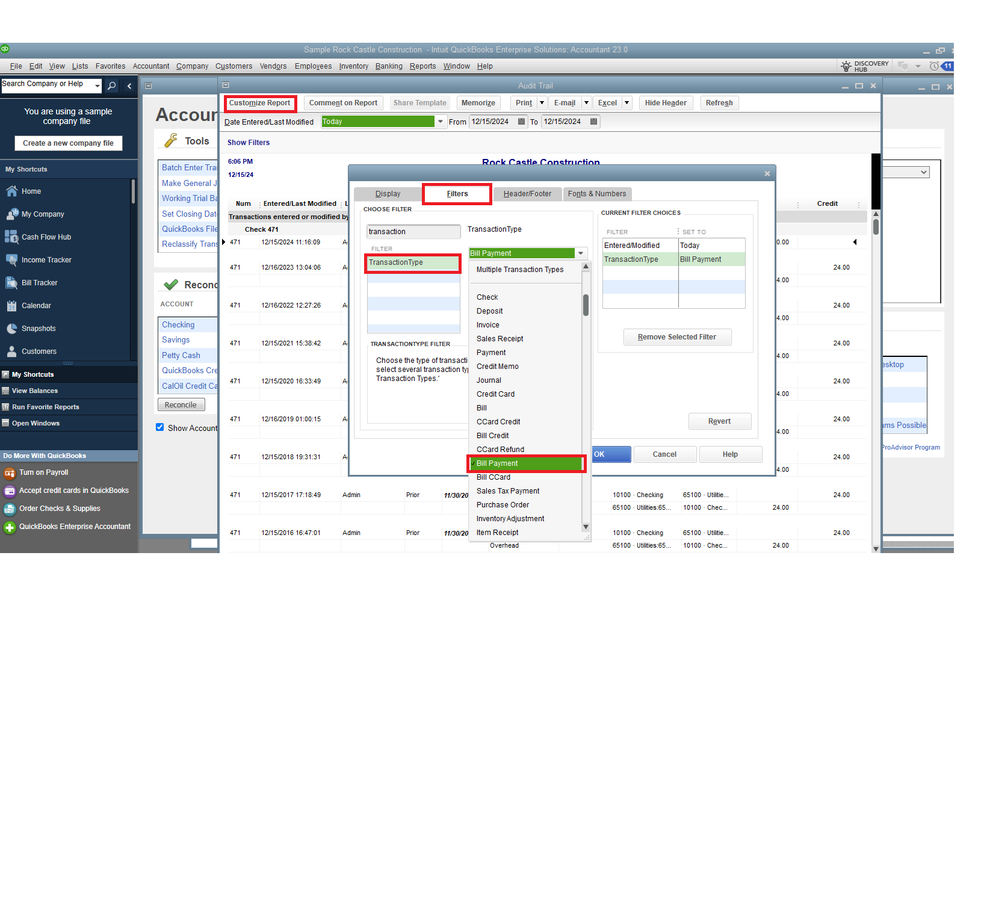999x910 pixels.
Task: Open the To date calendar picker
Action: tap(594, 122)
